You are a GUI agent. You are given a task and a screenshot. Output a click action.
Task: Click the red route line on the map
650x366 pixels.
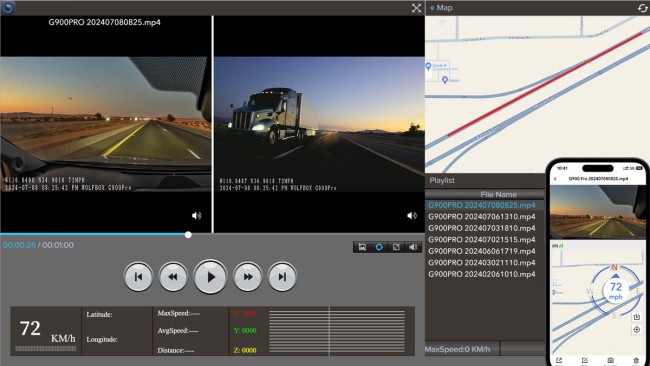[x=546, y=84]
